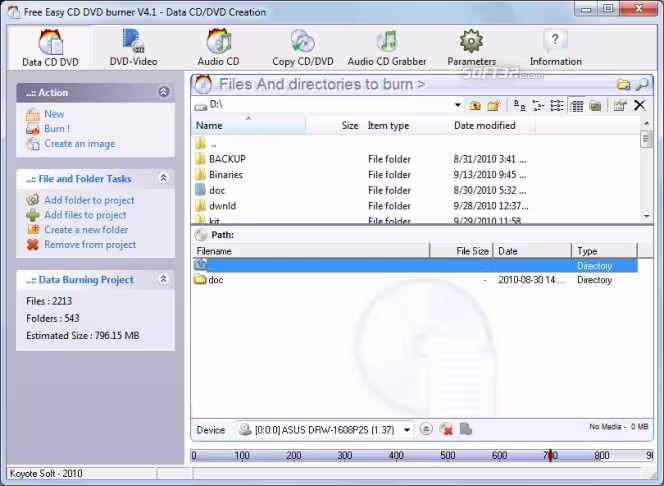Click the properties icon in browser toolbar
Image resolution: width=664 pixels, height=486 pixels.
(620, 105)
